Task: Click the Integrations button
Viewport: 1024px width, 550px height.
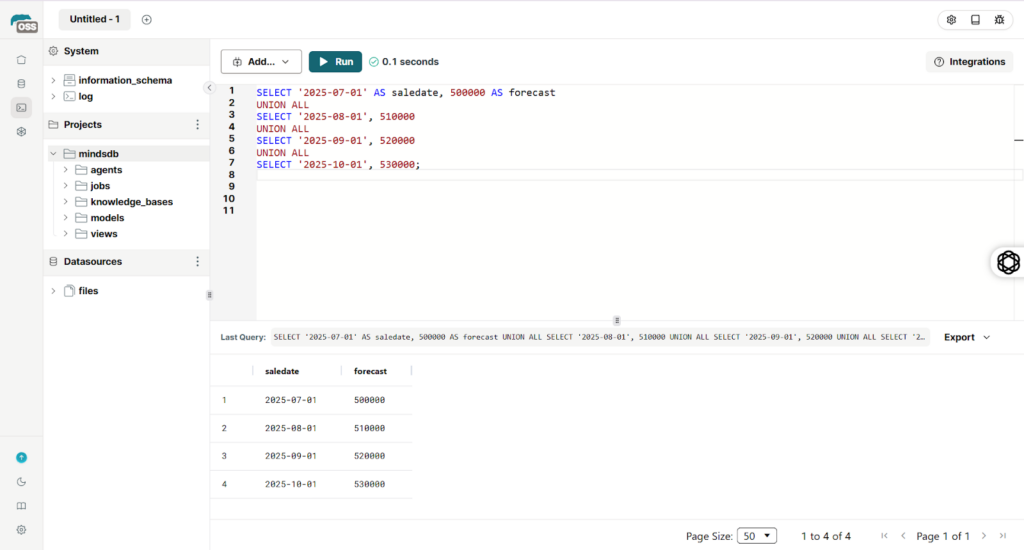Action: click(969, 62)
